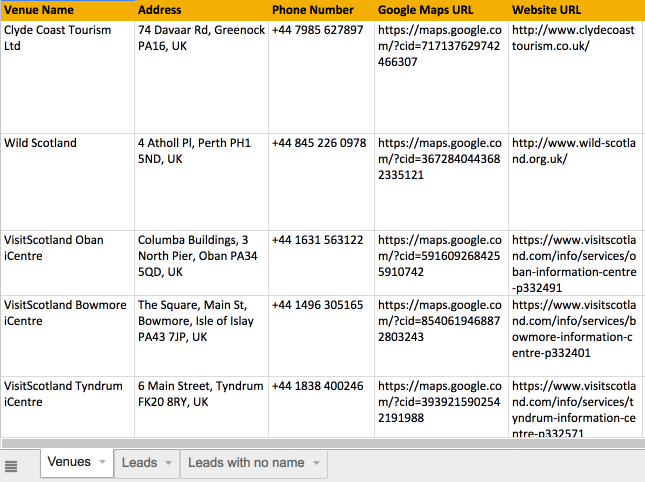Expand Leads with no name tab dropdown arrow
This screenshot has height=482, width=645.
316,463
